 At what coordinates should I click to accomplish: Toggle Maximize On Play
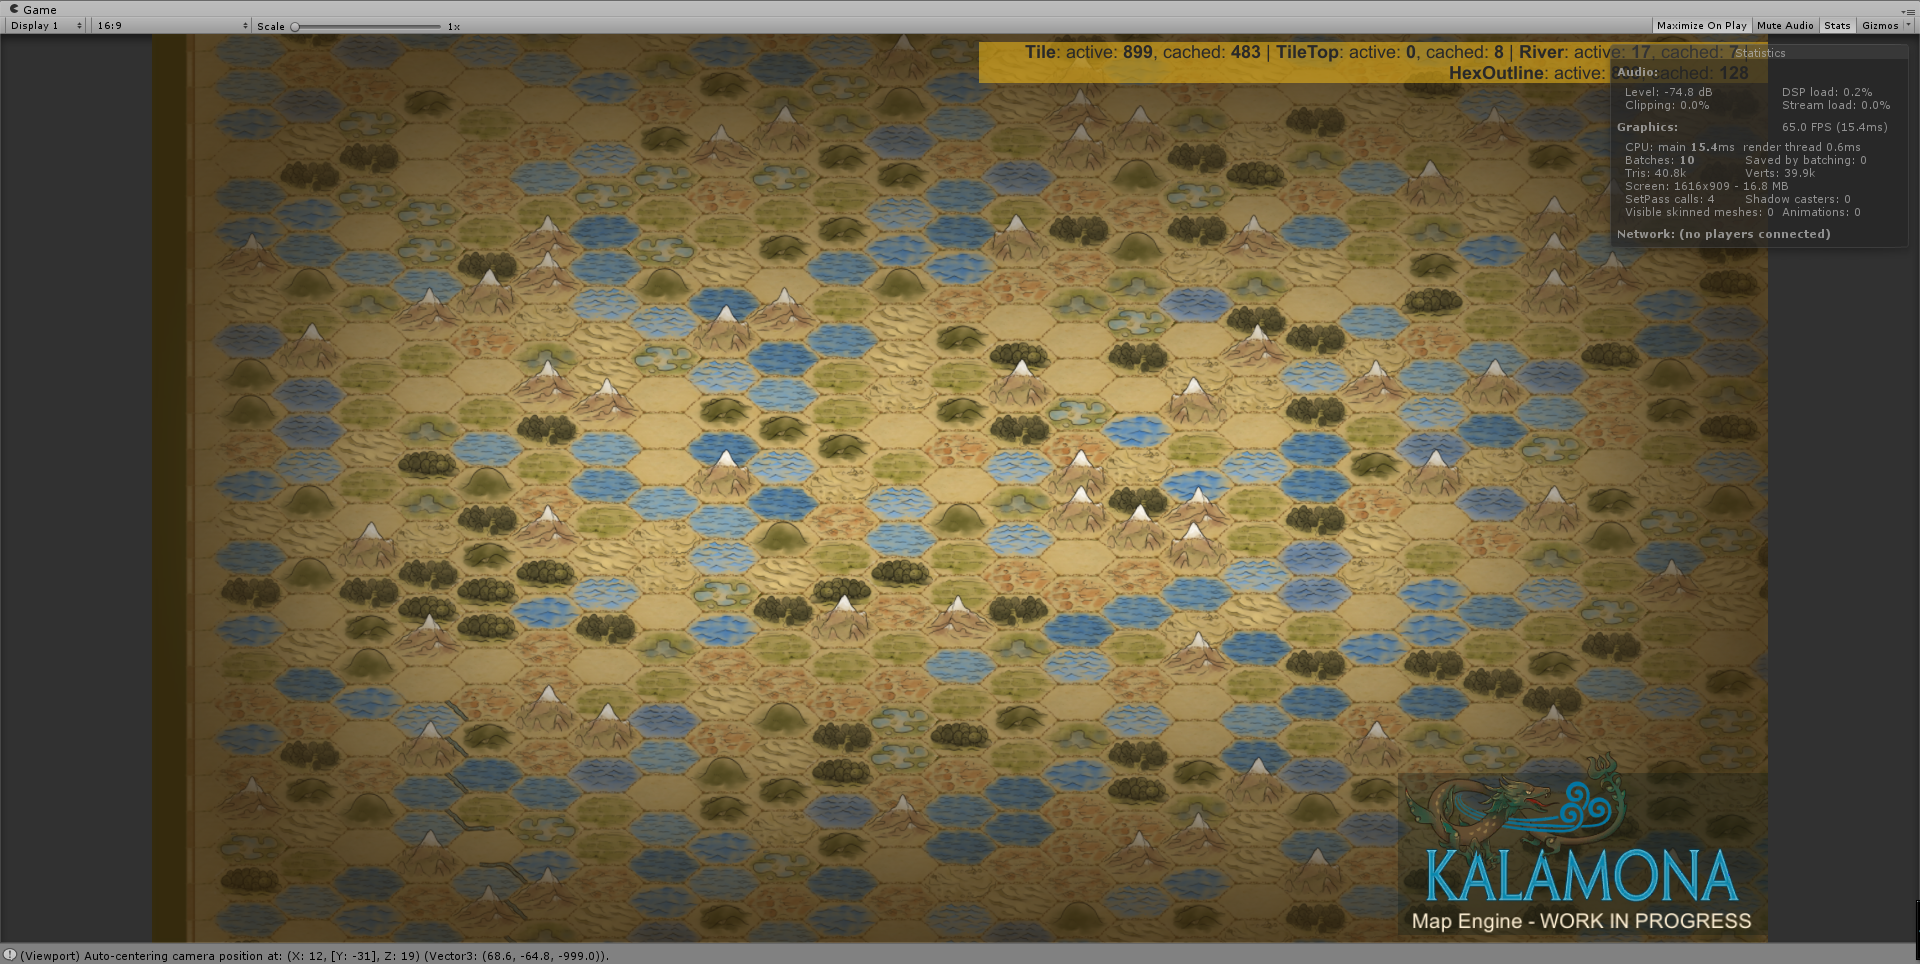click(x=1701, y=26)
